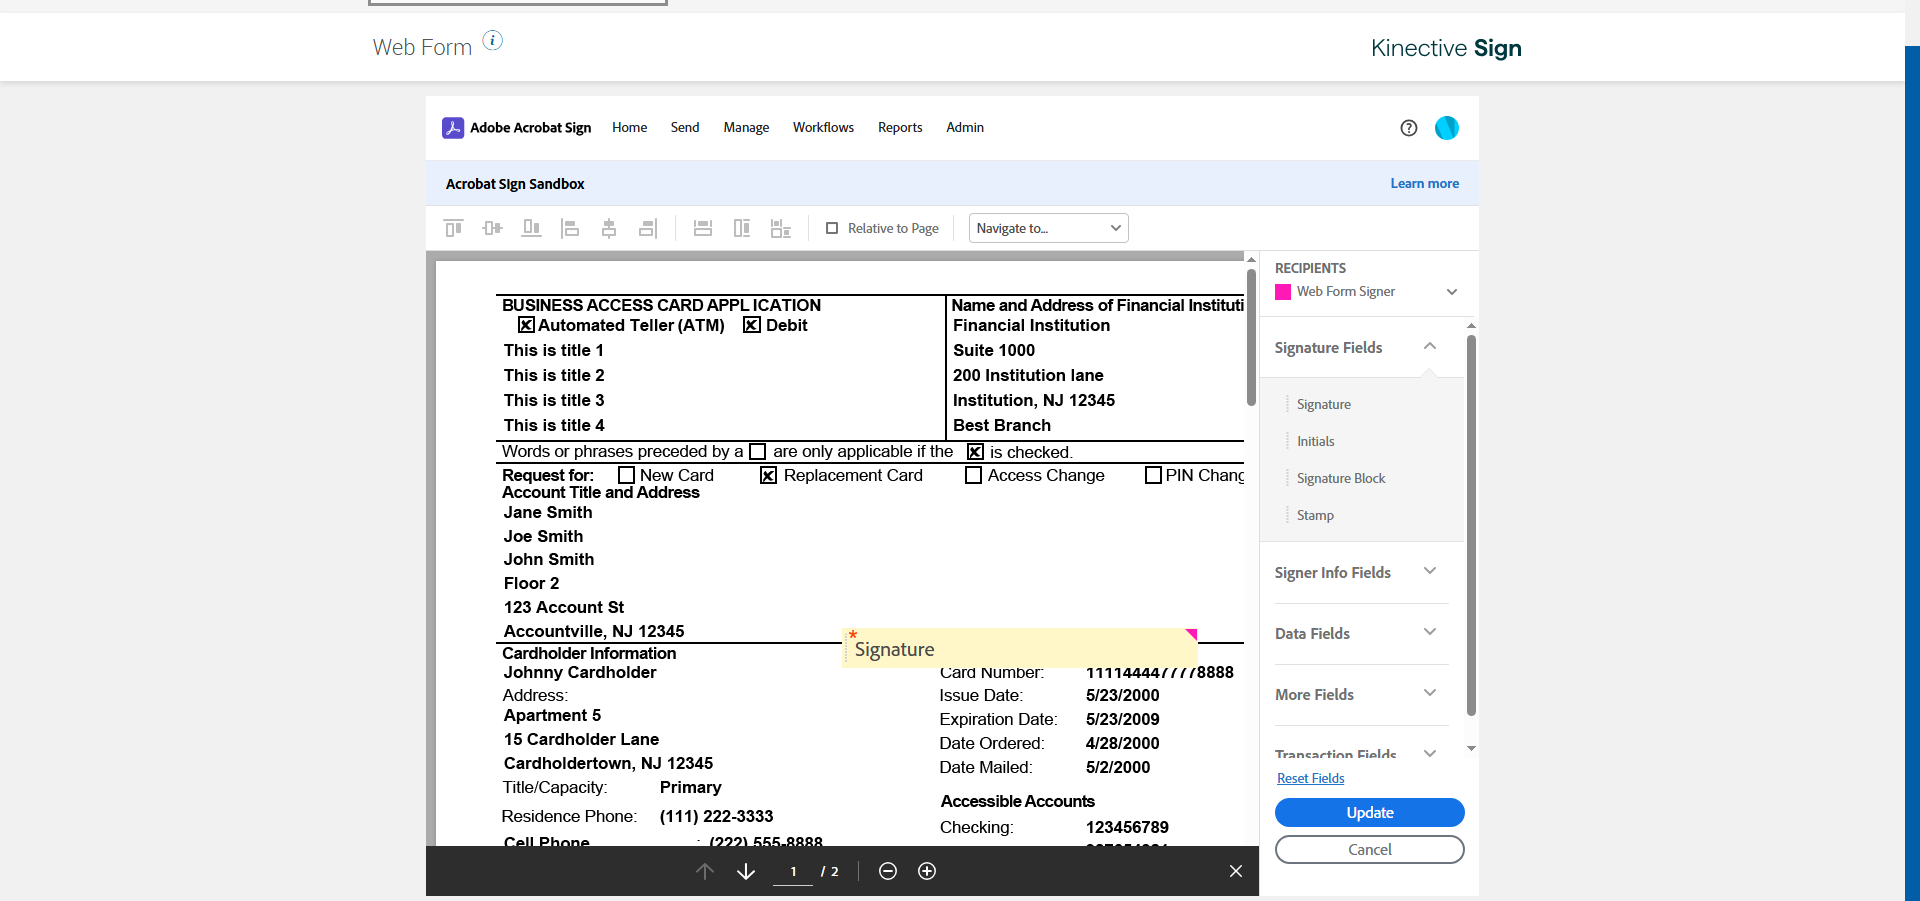This screenshot has width=1920, height=901.
Task: Click the align right edges icon
Action: pos(648,228)
